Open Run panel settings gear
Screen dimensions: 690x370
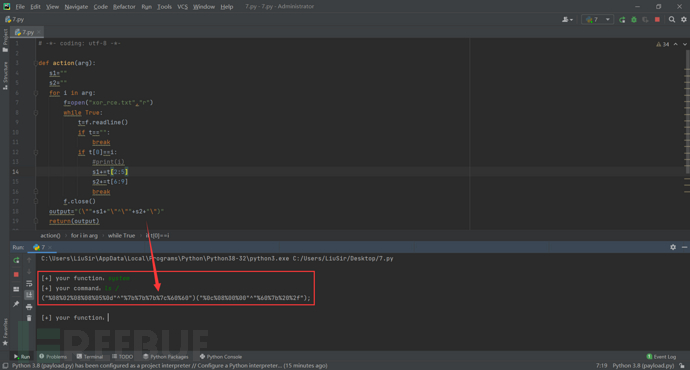click(x=673, y=247)
